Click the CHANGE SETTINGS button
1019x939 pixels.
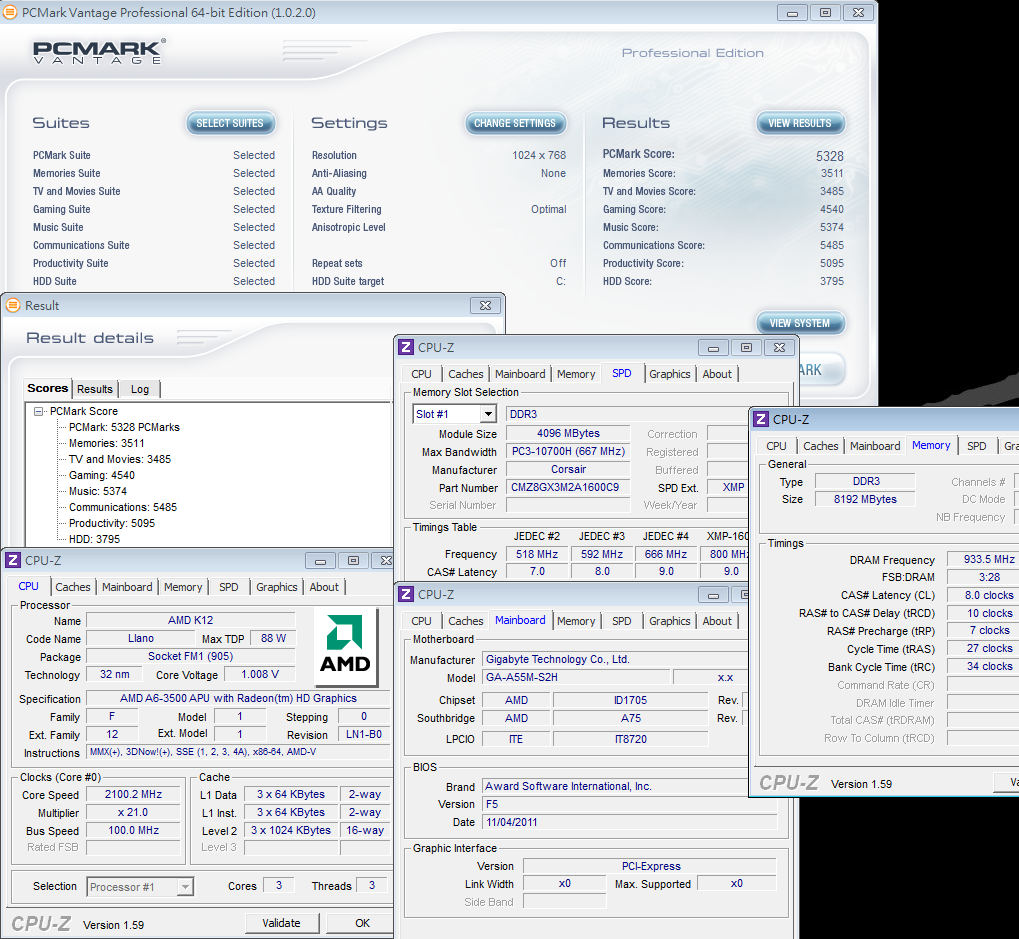pos(515,123)
